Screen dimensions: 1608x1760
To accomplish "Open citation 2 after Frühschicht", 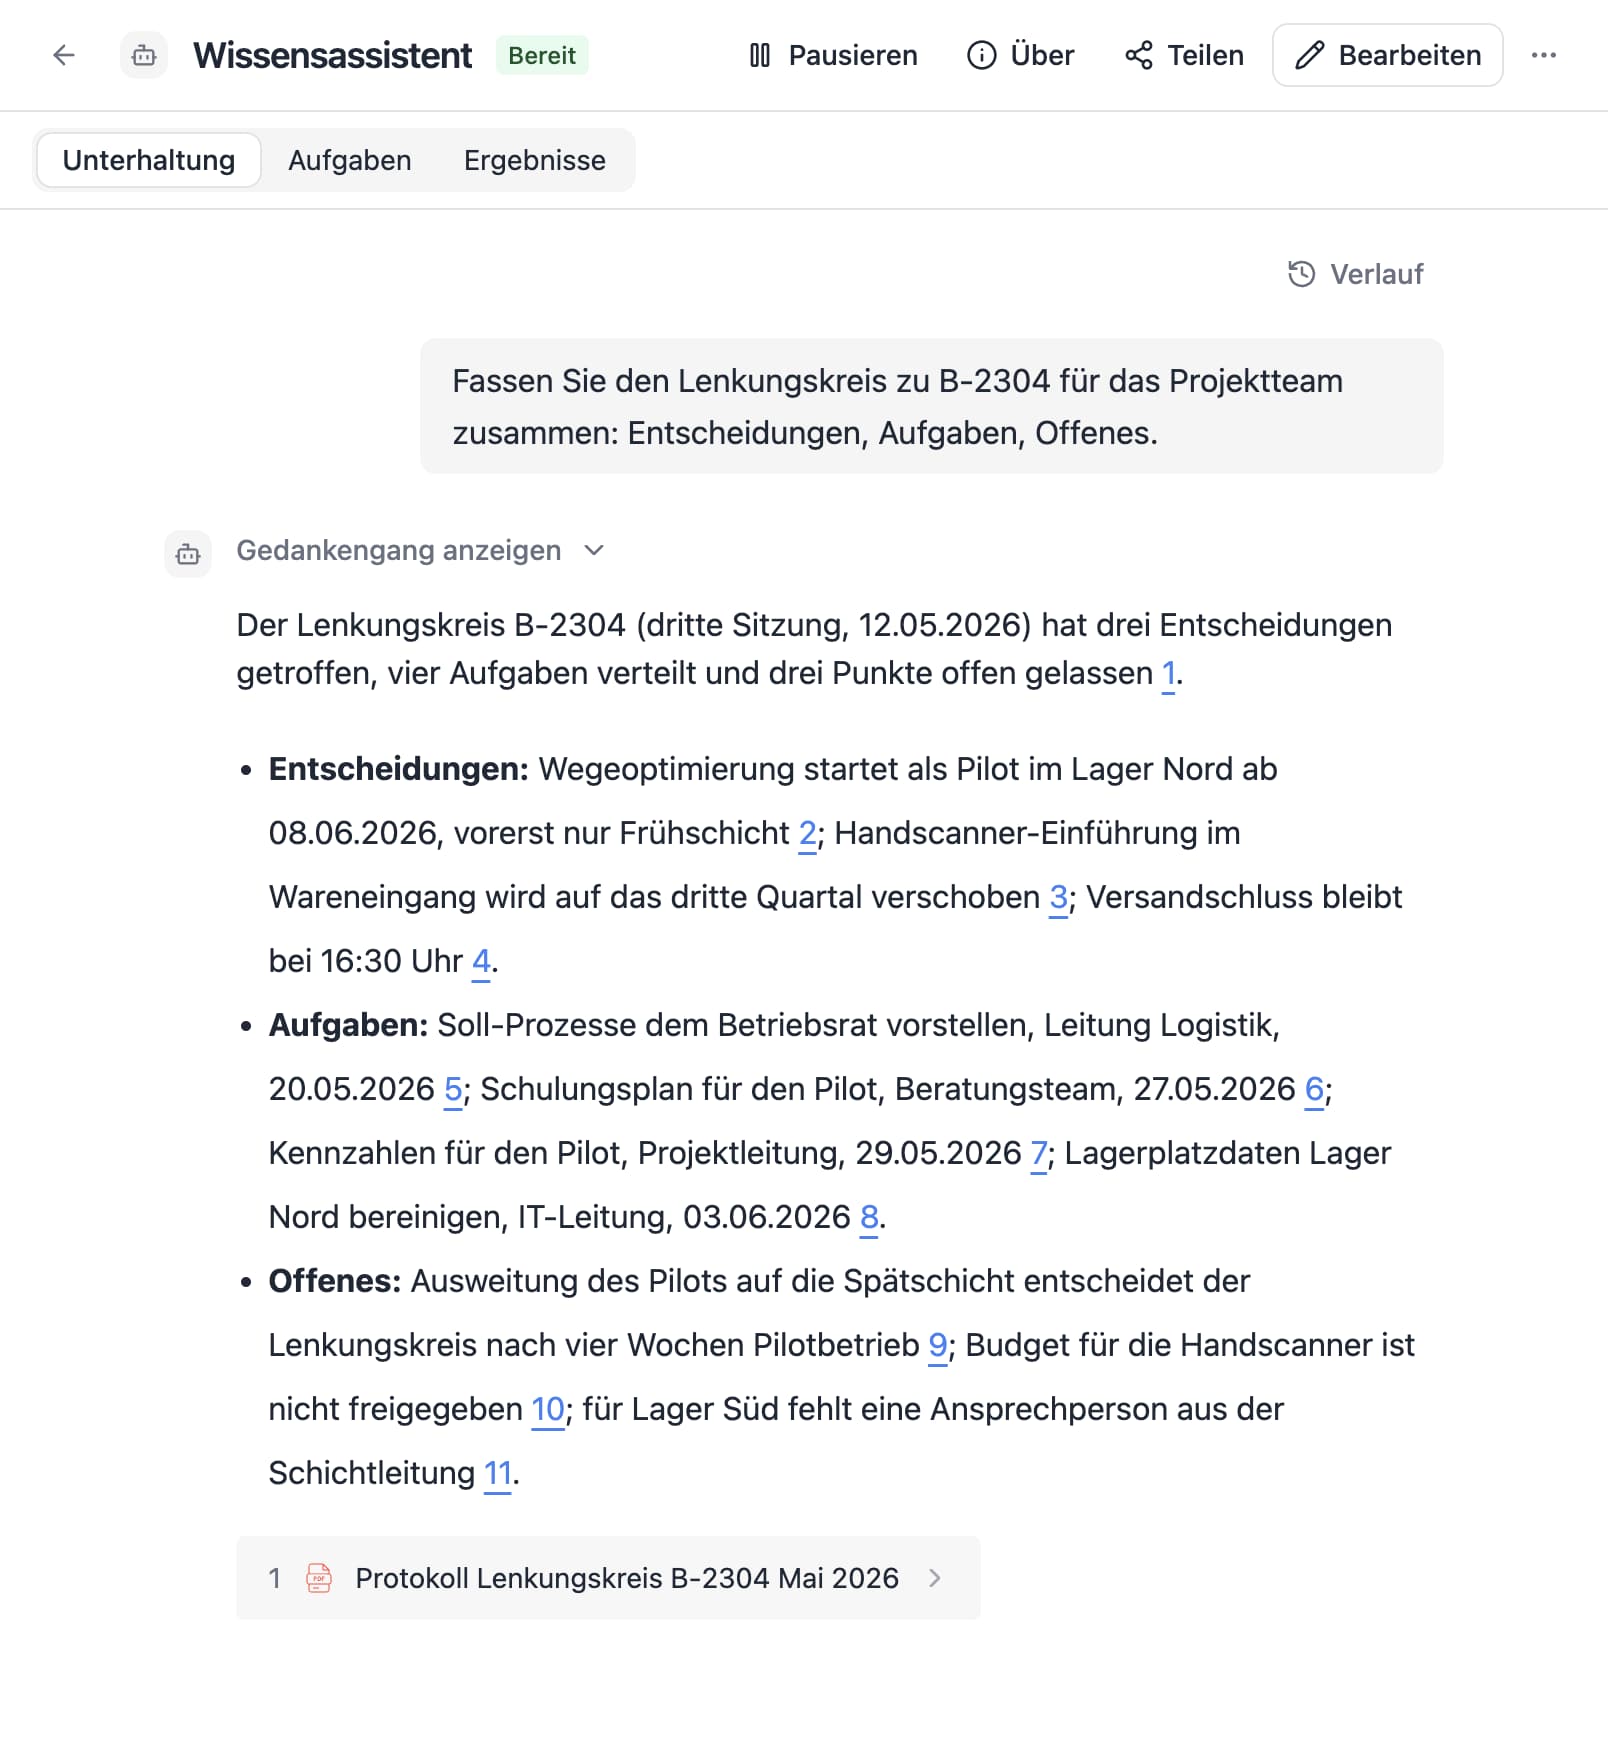I will click(808, 834).
